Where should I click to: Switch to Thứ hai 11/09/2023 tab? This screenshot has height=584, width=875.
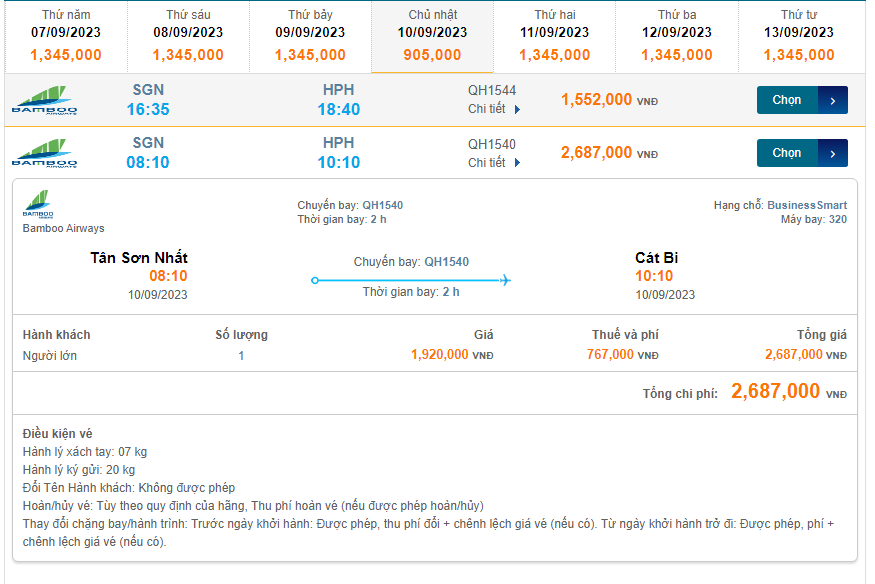(x=554, y=36)
